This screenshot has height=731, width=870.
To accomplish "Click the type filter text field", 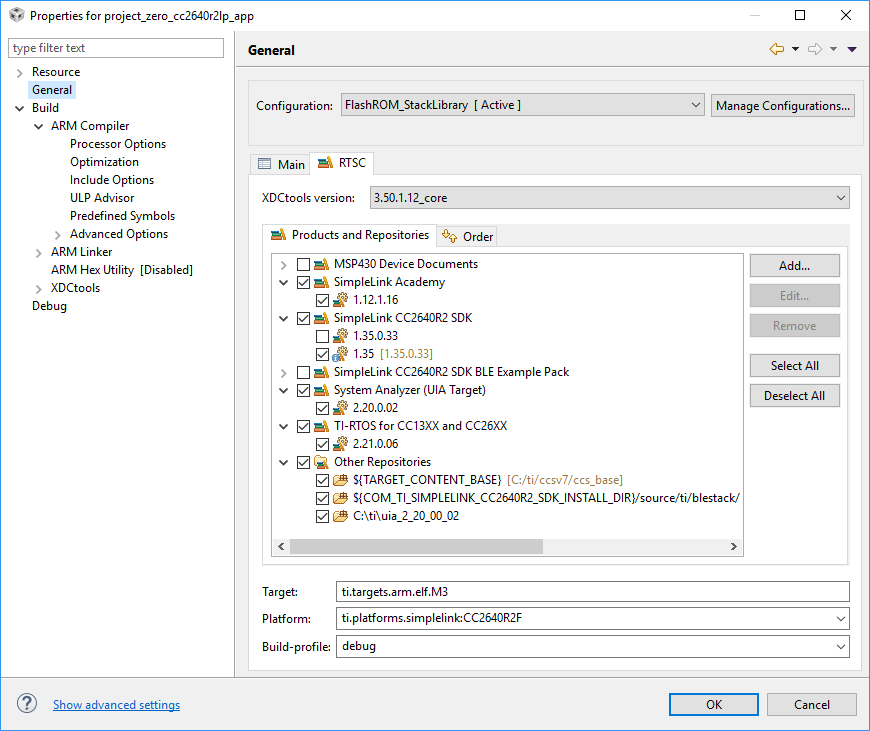I will pos(116,48).
